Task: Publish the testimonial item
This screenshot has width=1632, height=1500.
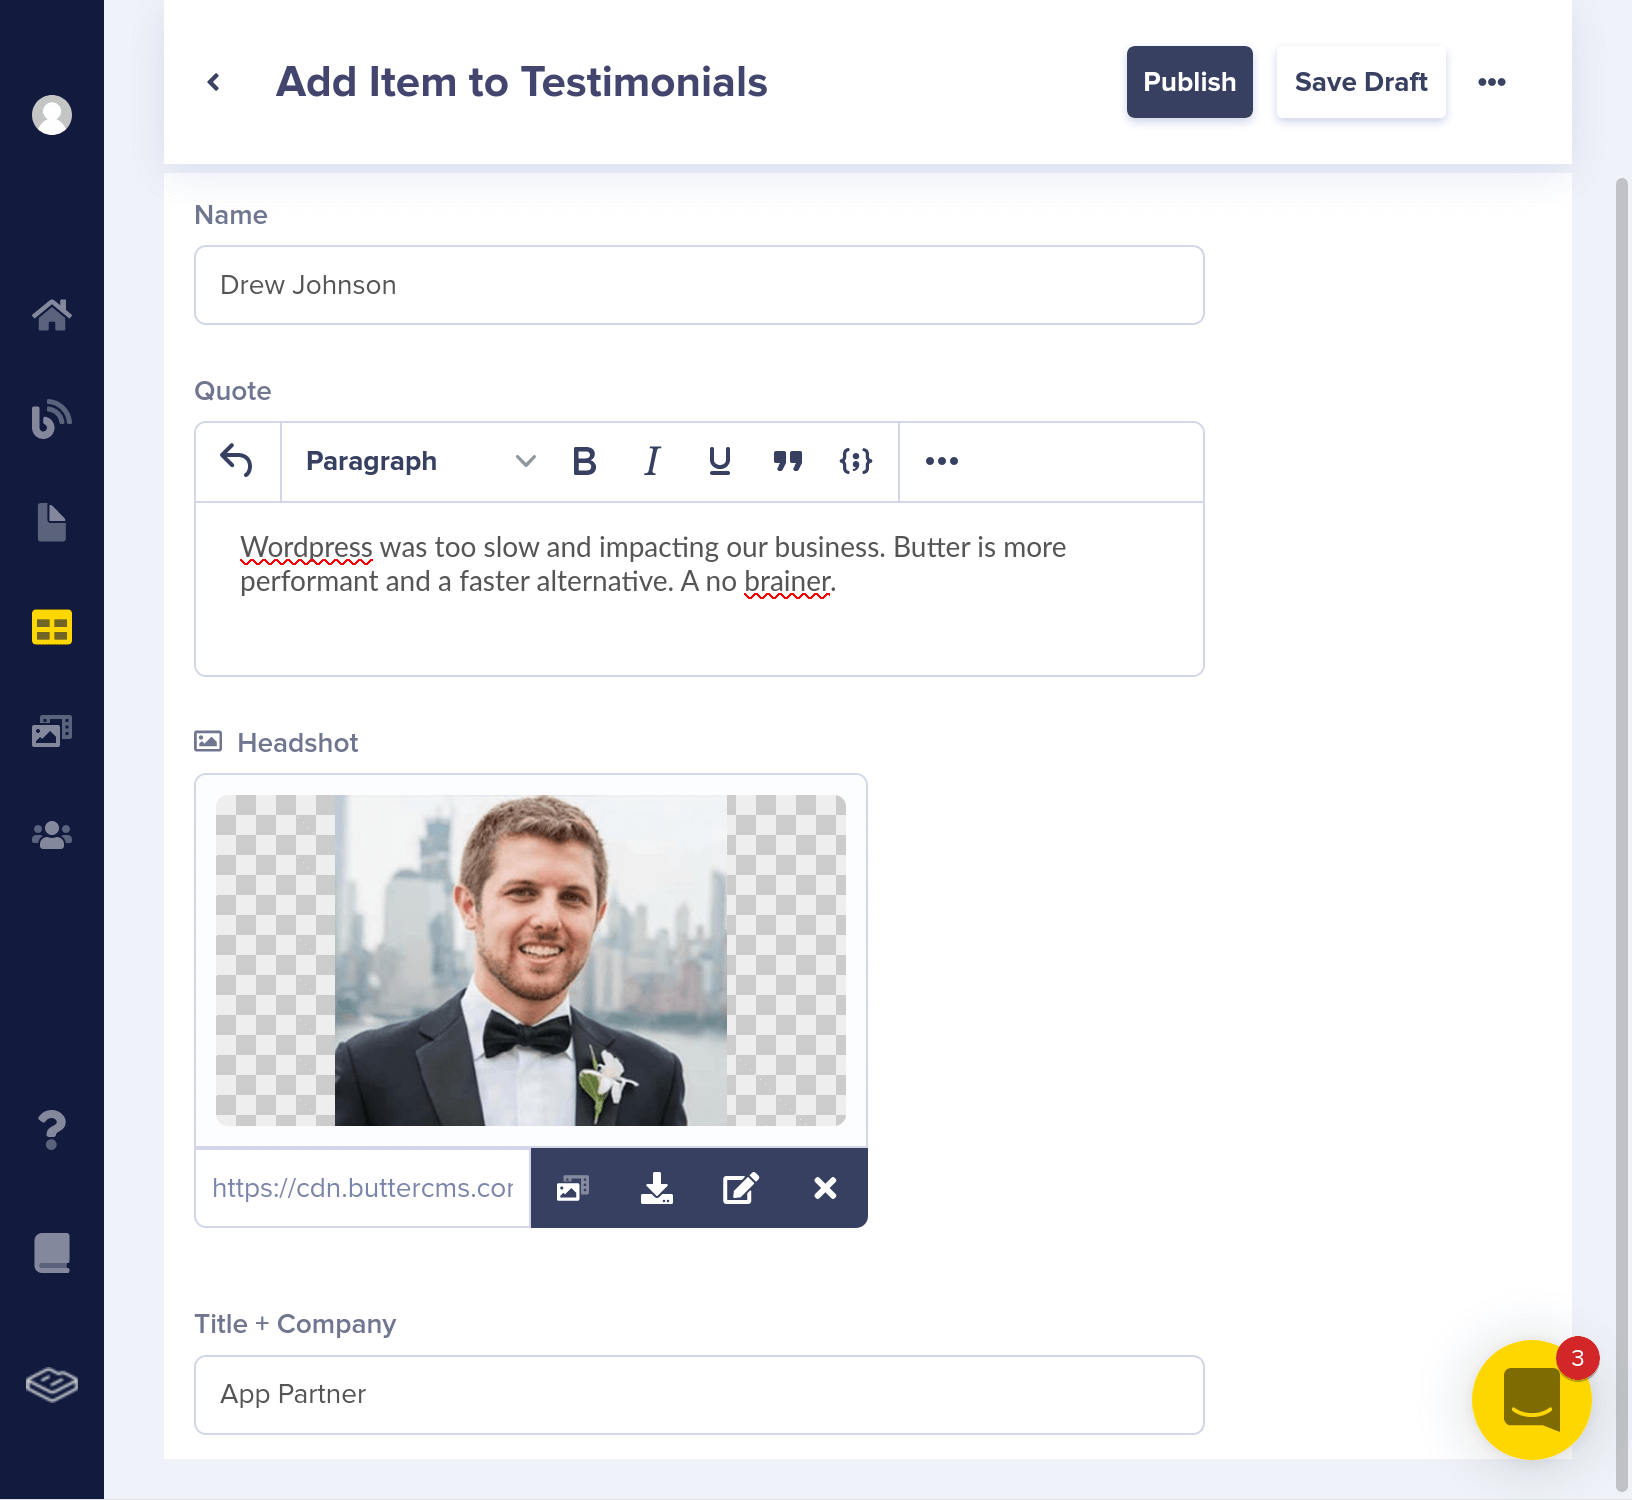Action: point(1189,82)
